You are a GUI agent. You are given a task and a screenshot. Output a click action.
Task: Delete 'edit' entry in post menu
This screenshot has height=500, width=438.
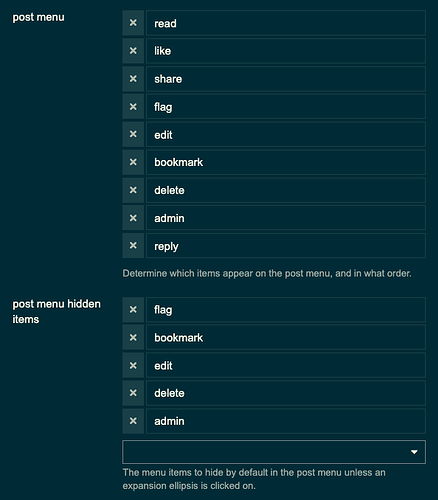133,134
